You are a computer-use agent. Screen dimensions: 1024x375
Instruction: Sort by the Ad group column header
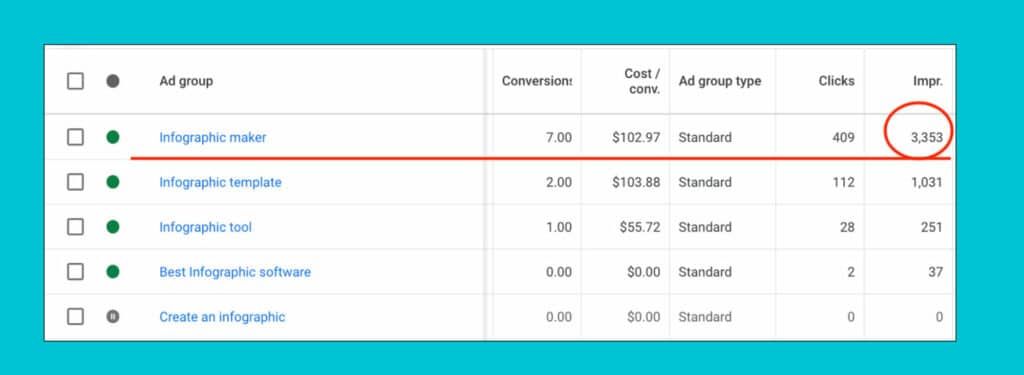pos(186,81)
